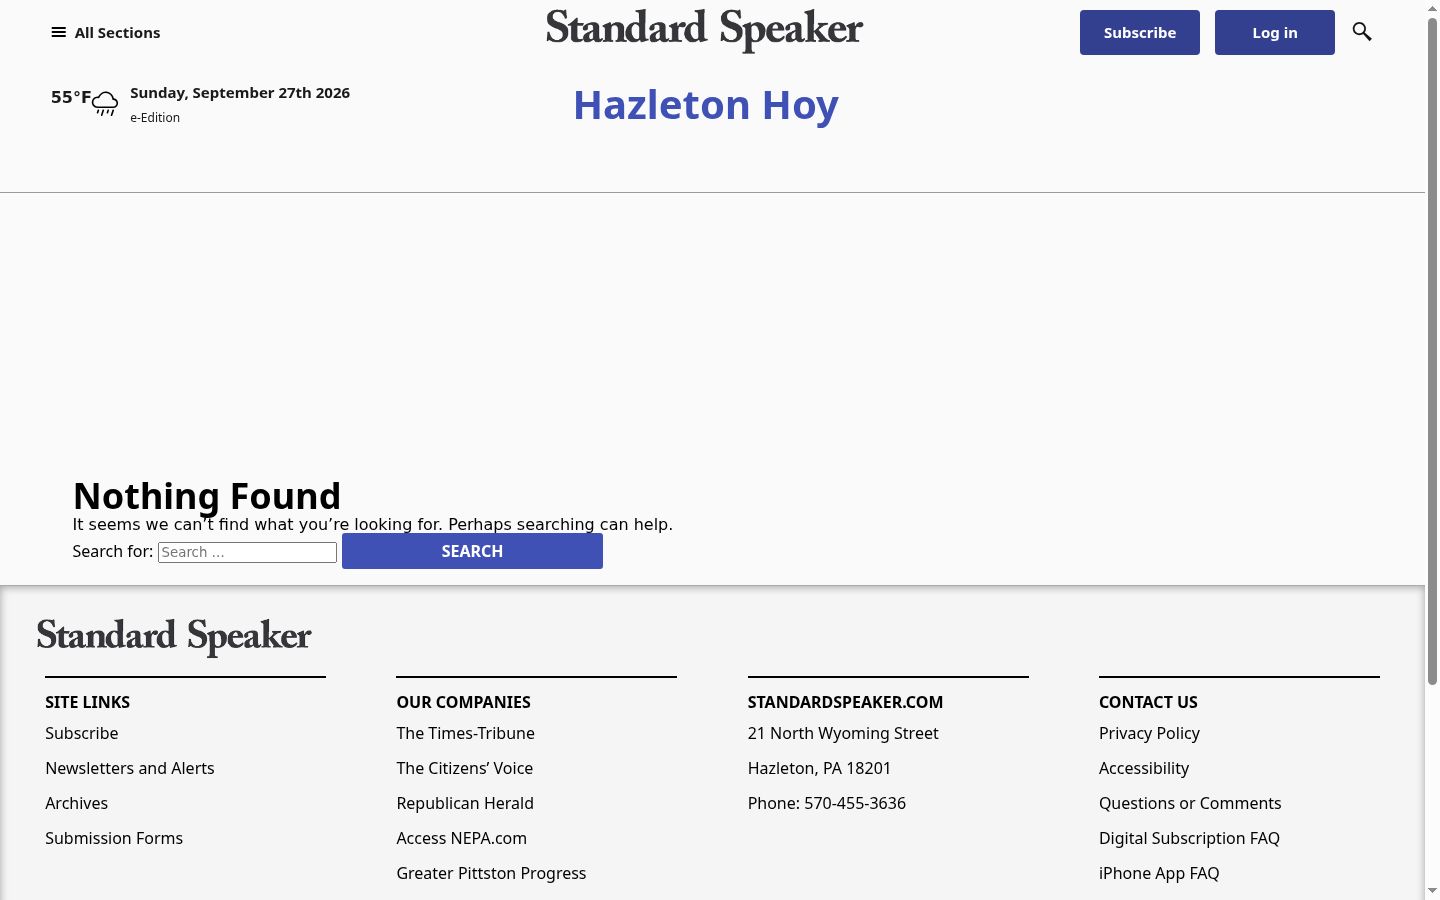Open the Accessibility footer link

point(1144,768)
